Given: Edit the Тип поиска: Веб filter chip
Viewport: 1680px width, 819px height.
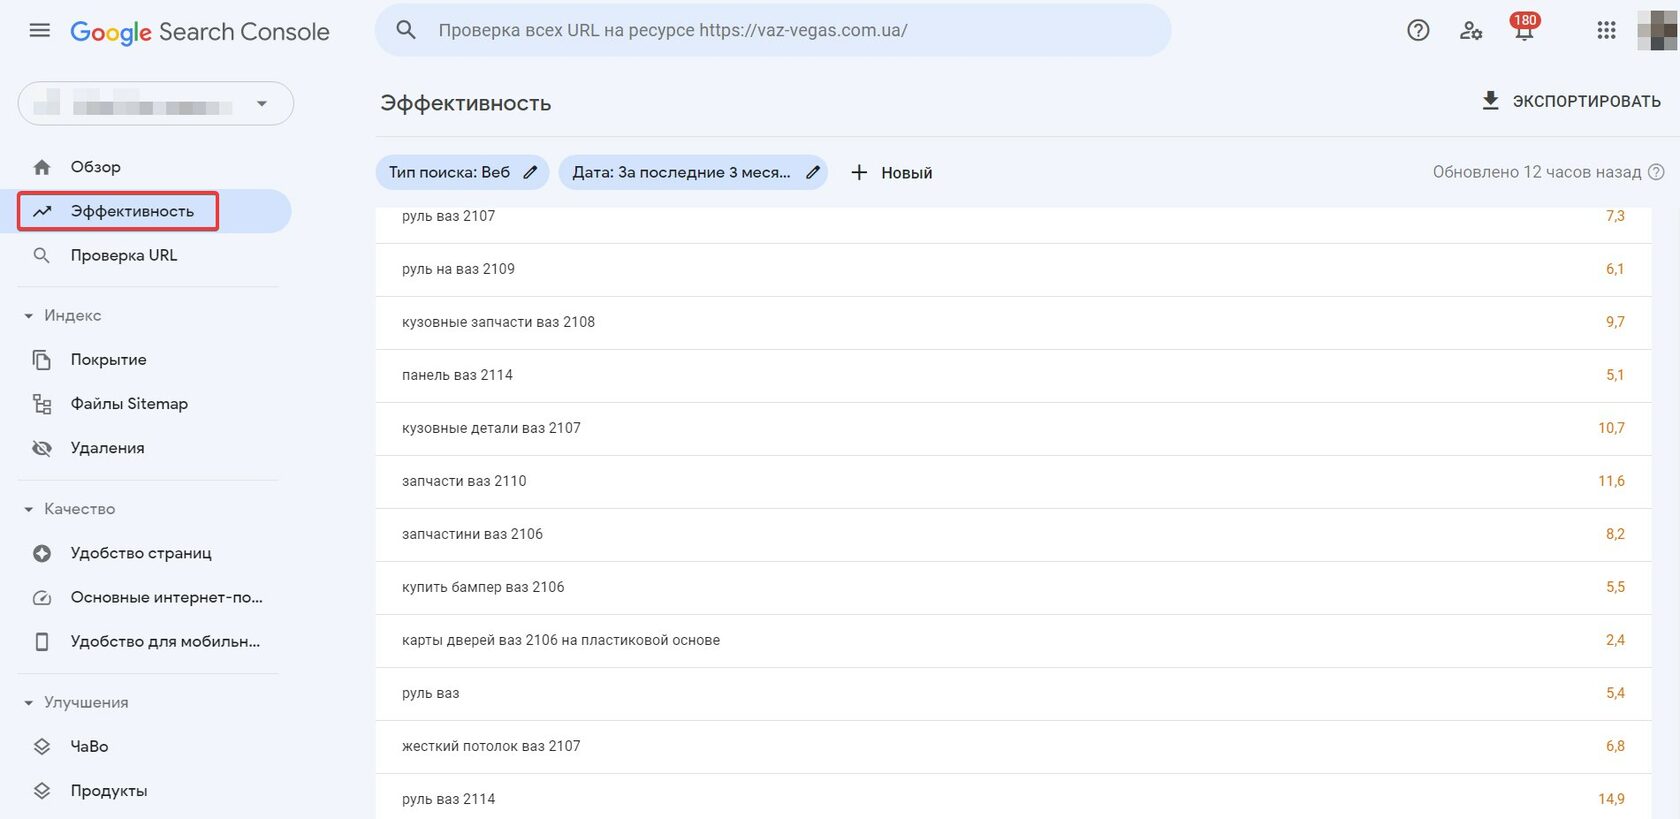Looking at the screenshot, I should point(463,172).
